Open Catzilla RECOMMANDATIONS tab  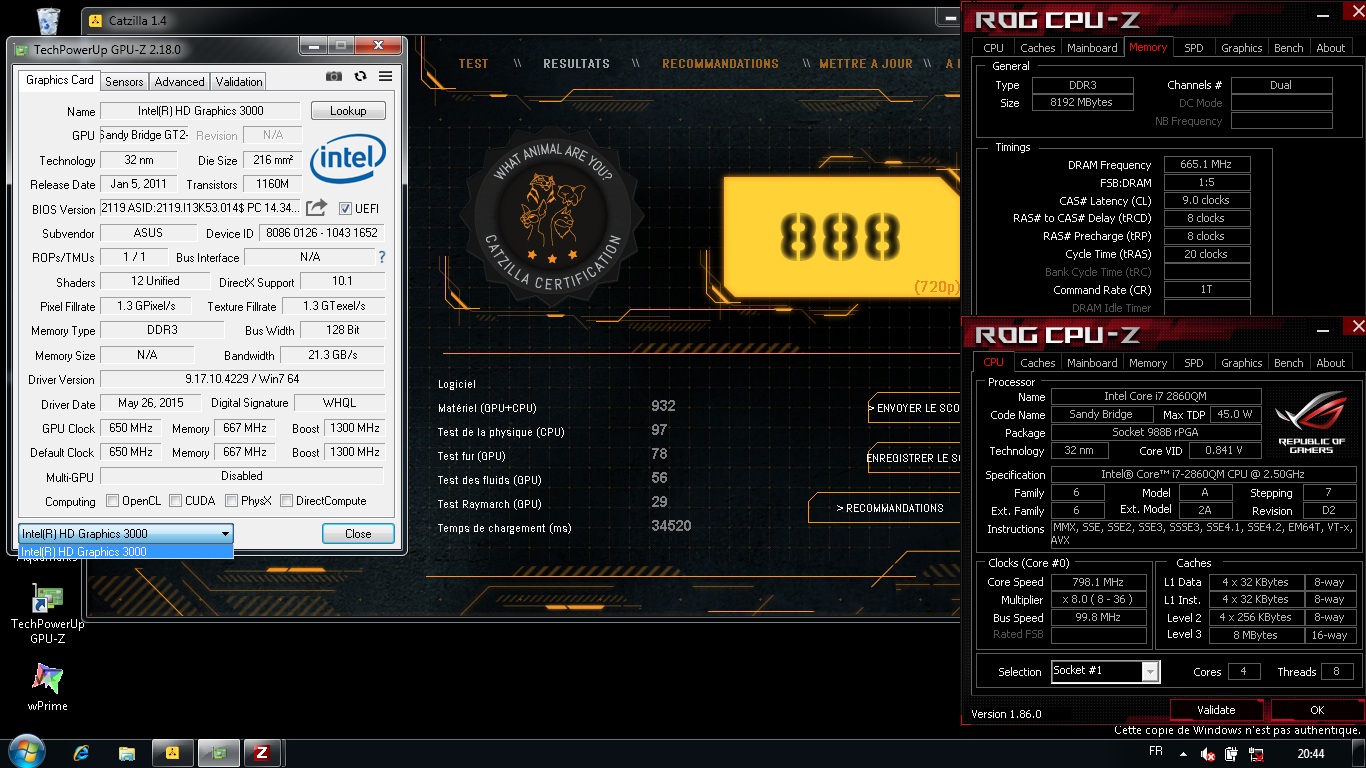point(720,63)
